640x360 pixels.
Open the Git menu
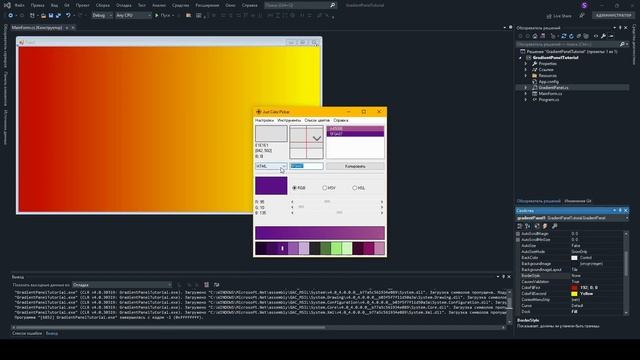tap(67, 5)
